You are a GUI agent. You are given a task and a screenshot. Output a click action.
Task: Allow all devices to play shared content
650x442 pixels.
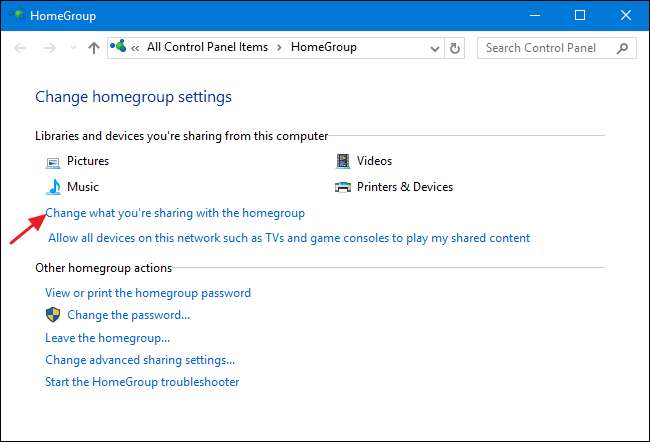[289, 238]
